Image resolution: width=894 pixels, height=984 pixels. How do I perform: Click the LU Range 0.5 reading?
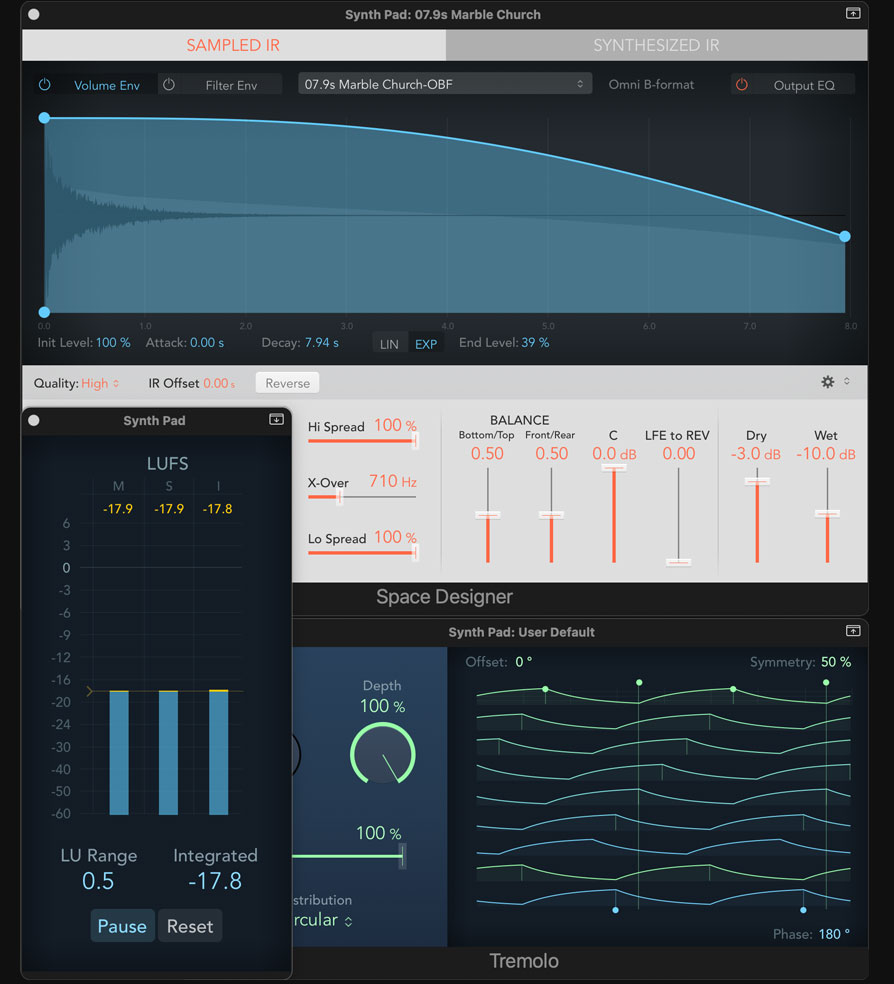98,881
